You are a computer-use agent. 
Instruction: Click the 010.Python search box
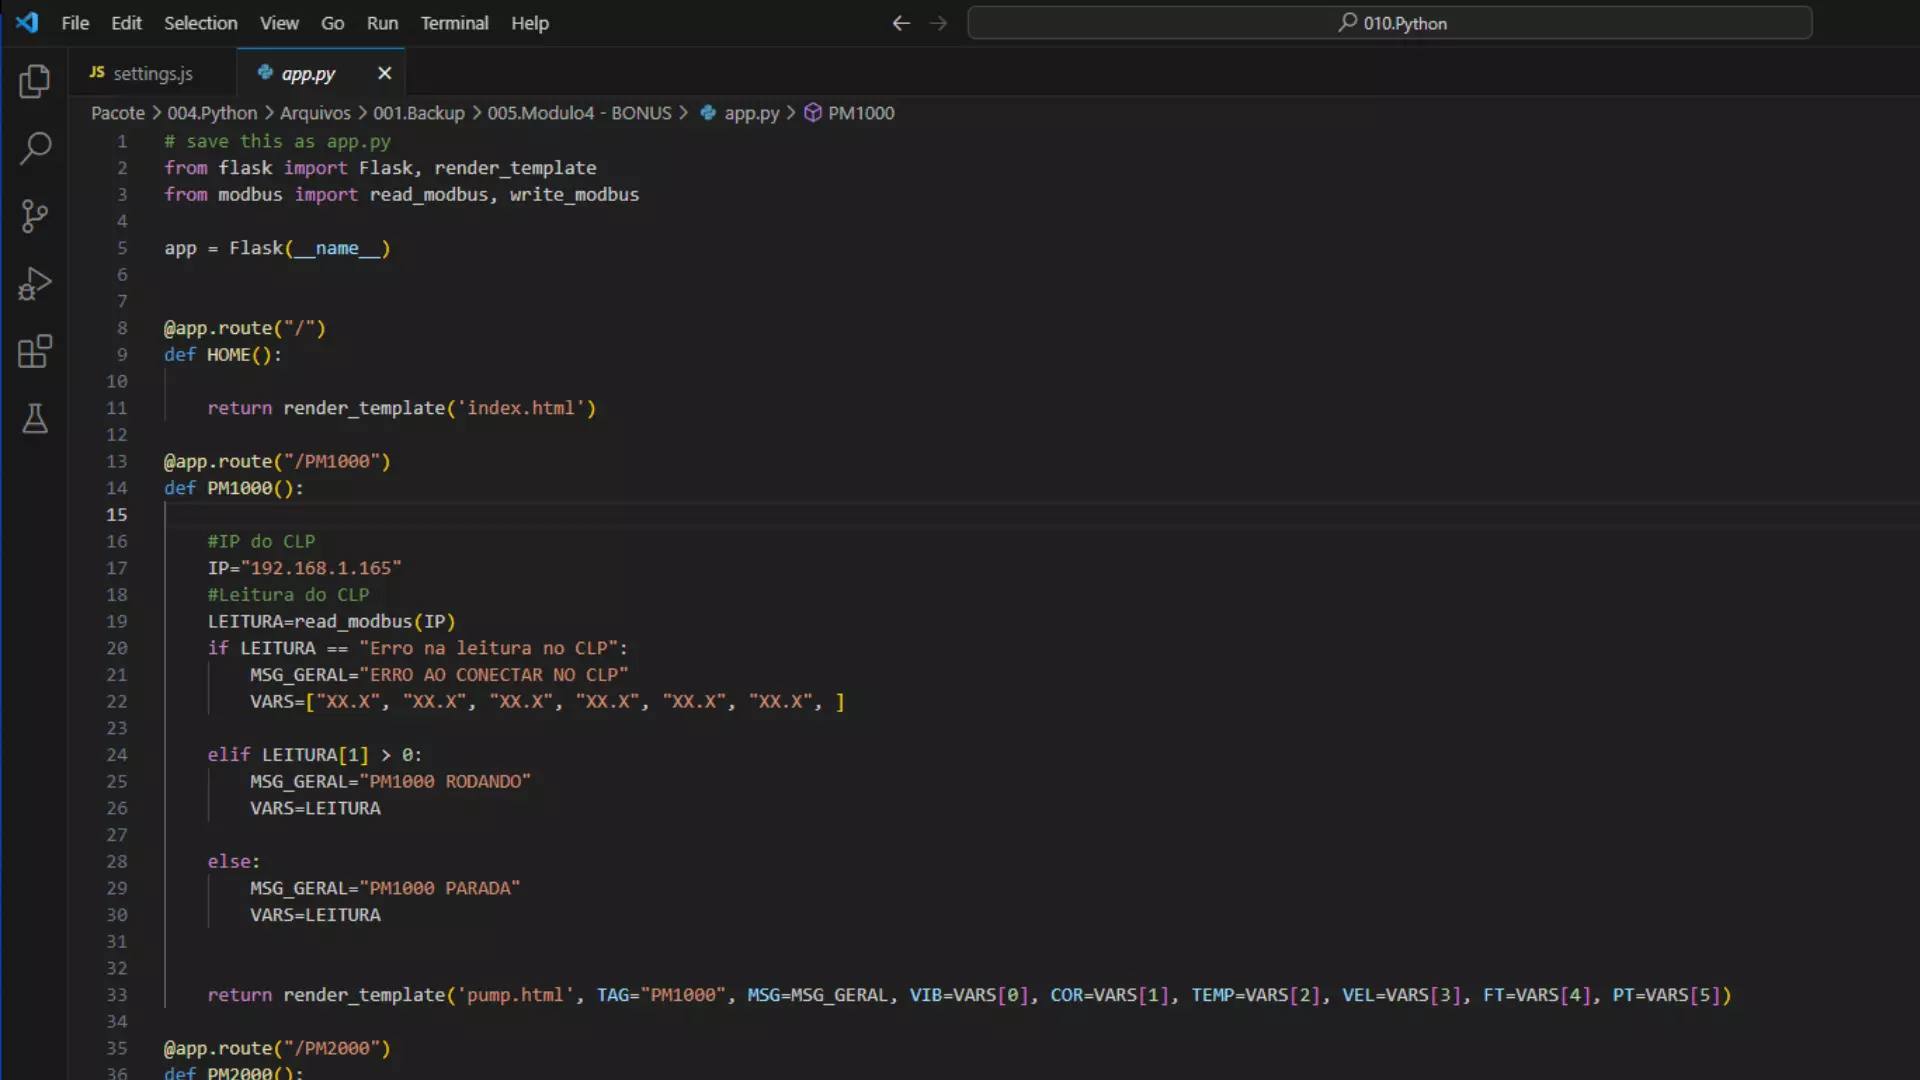[1390, 23]
